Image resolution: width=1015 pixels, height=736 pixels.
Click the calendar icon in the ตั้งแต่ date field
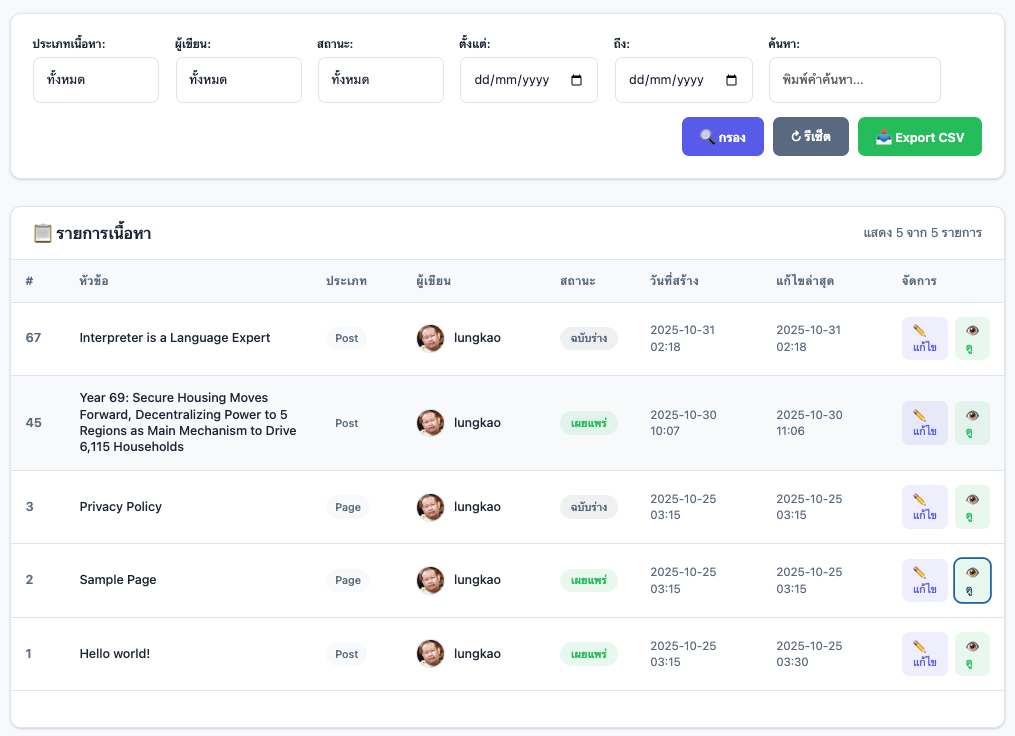[576, 80]
